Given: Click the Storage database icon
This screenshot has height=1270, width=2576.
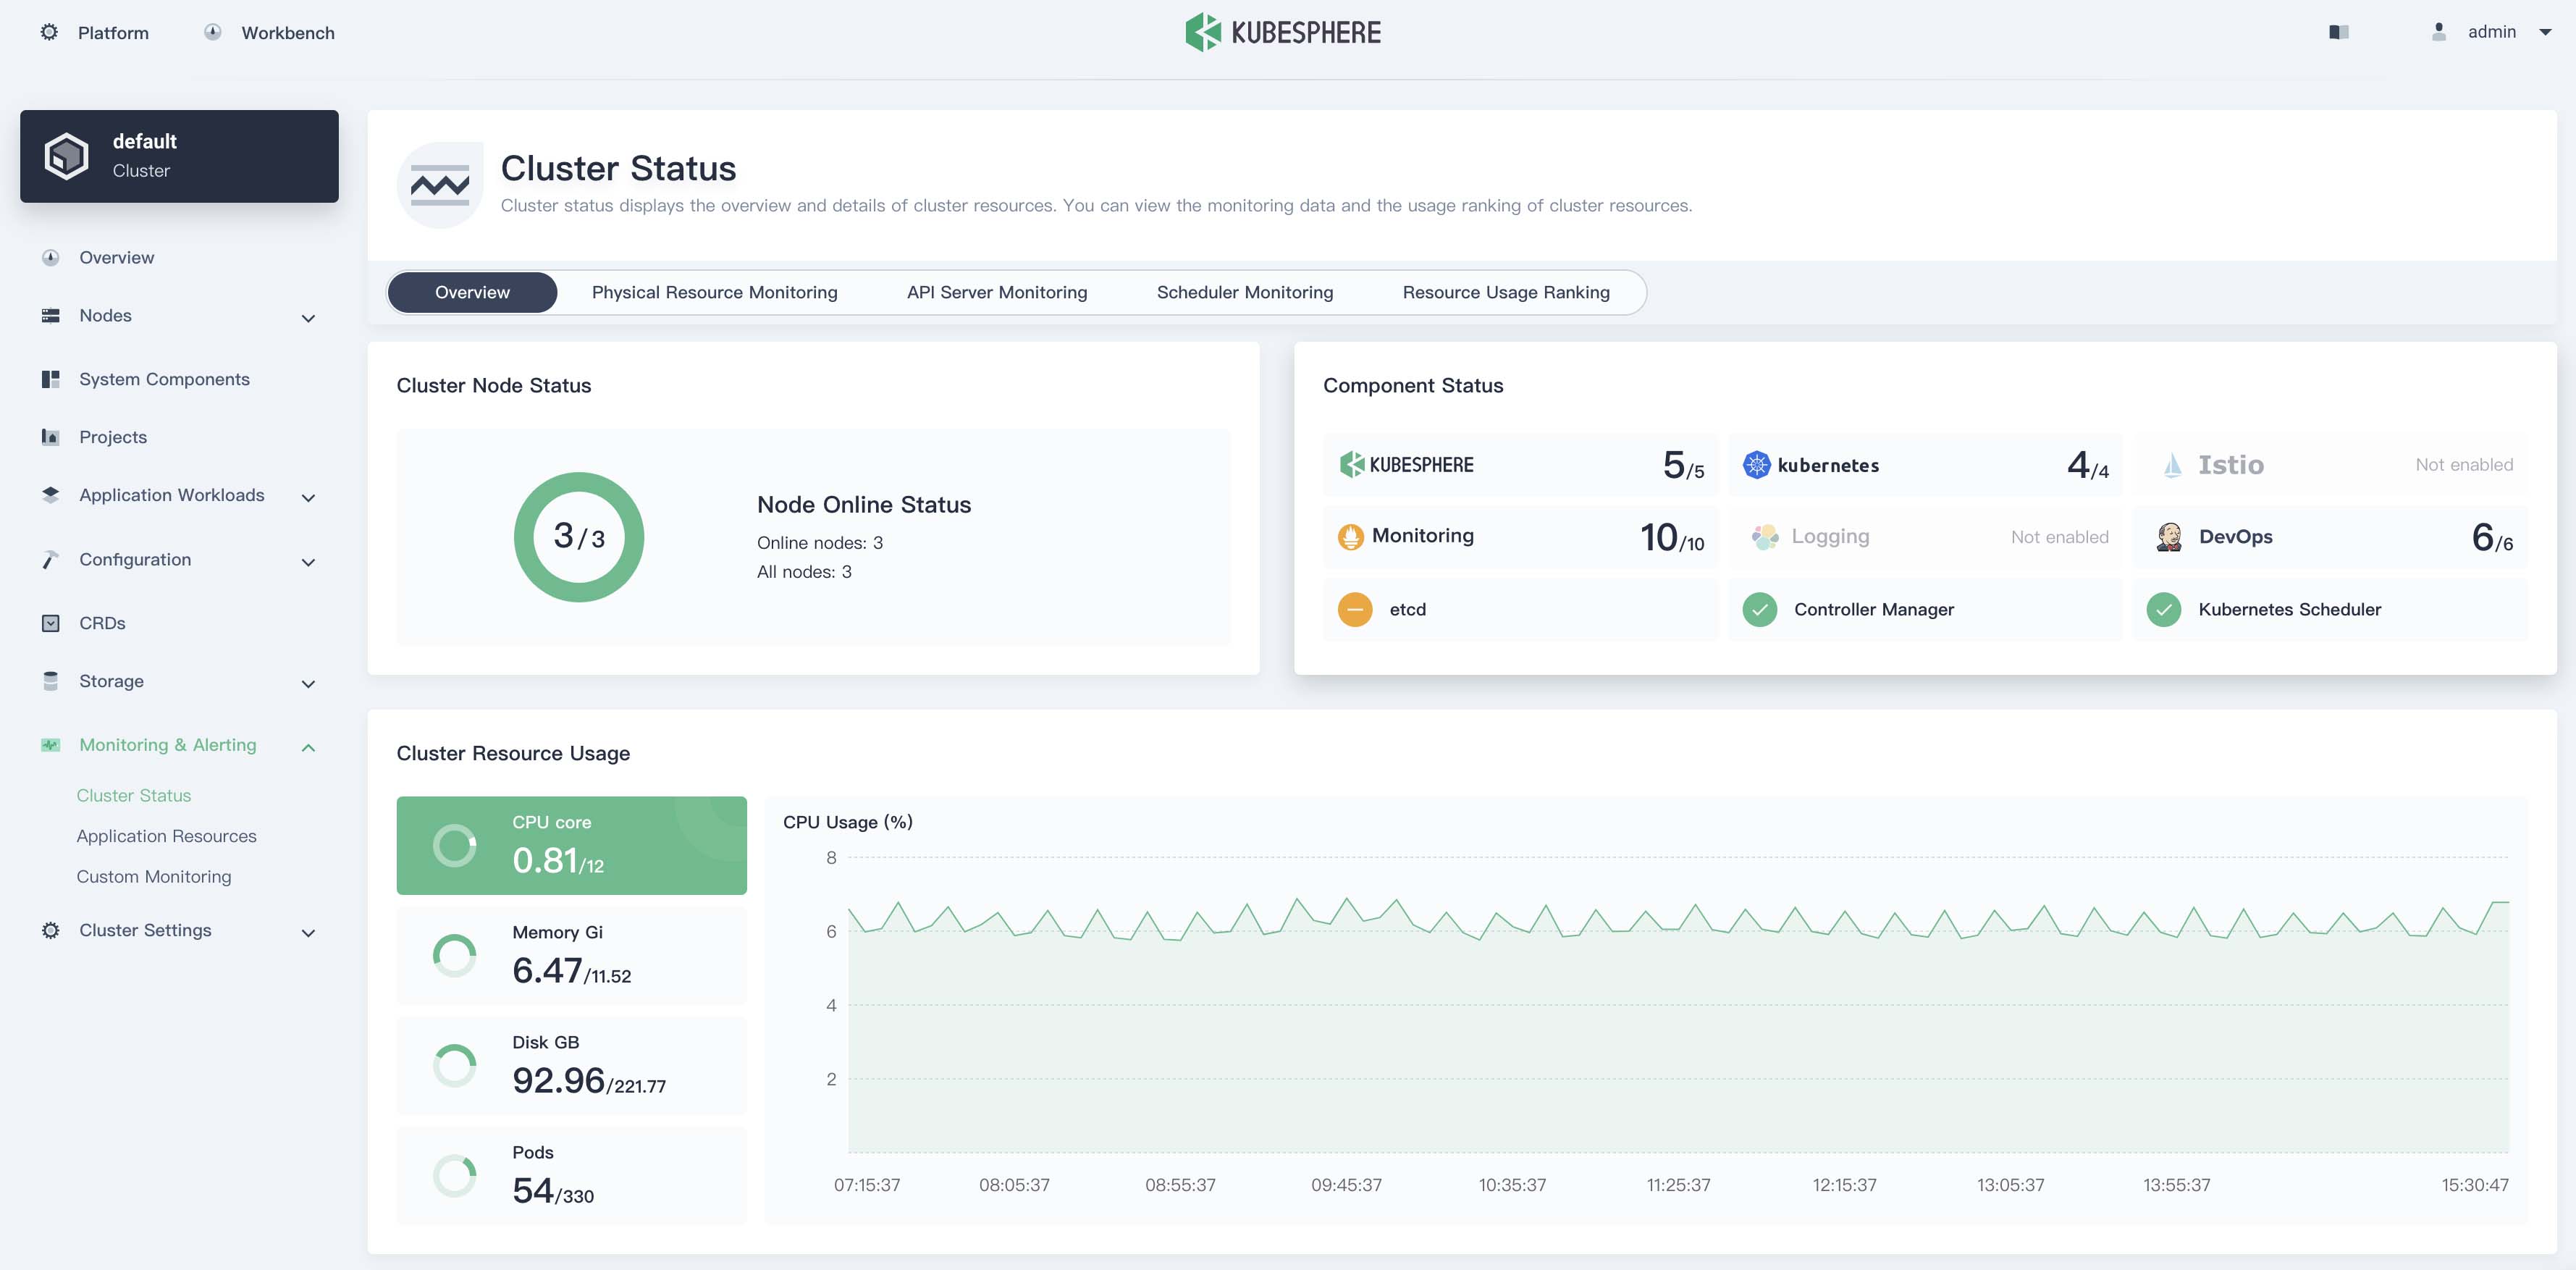Looking at the screenshot, I should [x=51, y=681].
